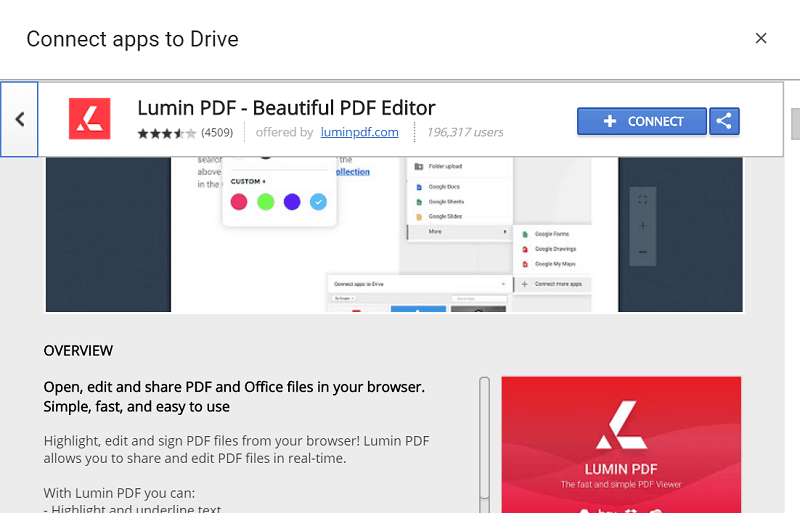Image resolution: width=800 pixels, height=513 pixels.
Task: Click the OVERVIEW section heading
Action: [x=78, y=351]
